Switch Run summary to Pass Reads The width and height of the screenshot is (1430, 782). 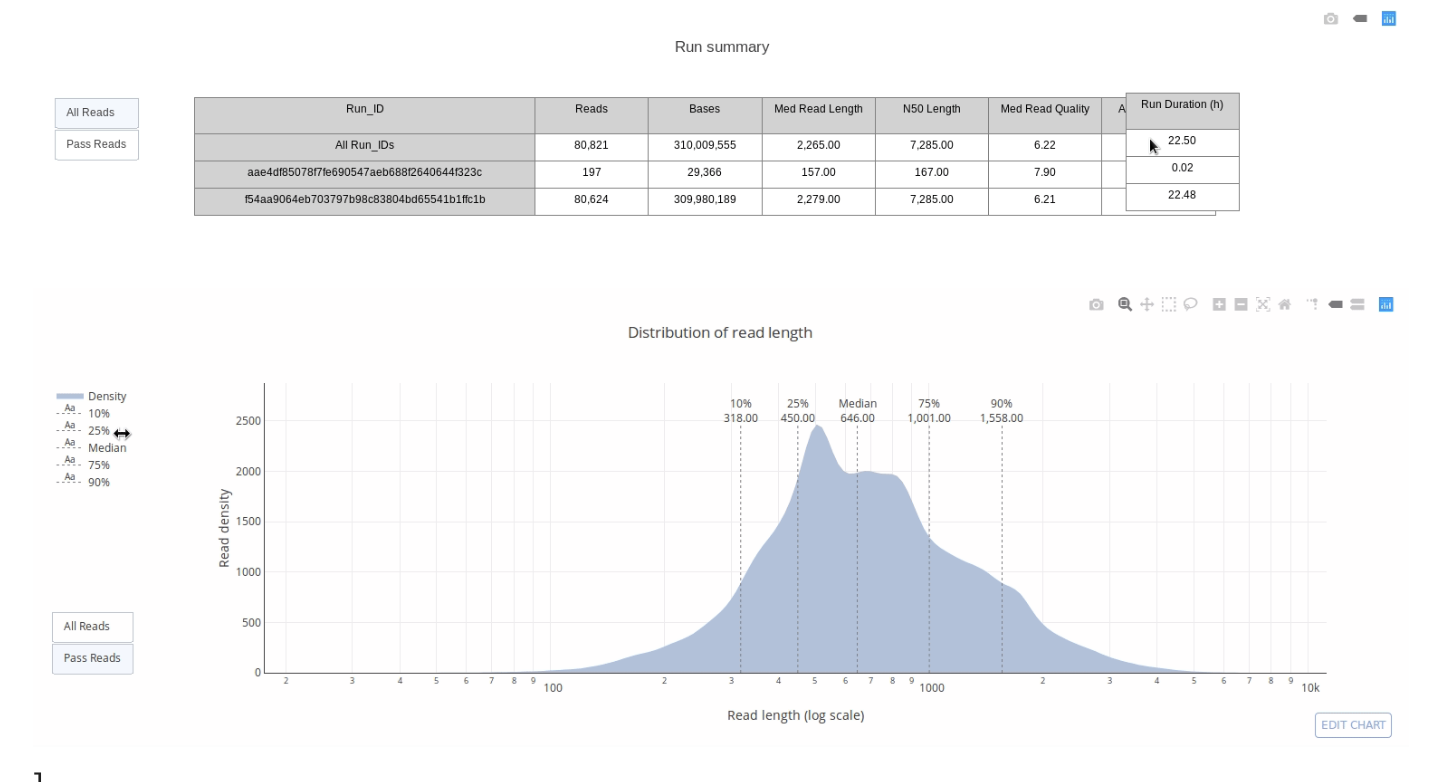tap(96, 145)
